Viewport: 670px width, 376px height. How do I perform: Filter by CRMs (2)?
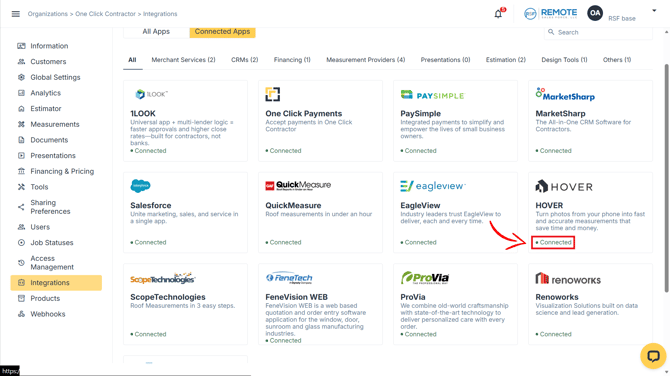244,60
